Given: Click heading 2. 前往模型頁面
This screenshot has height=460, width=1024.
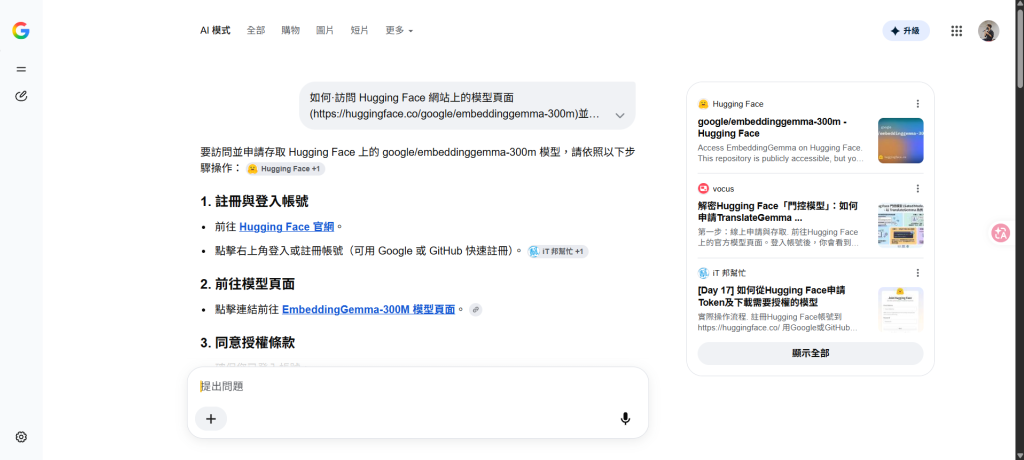Looking at the screenshot, I should (x=248, y=284).
